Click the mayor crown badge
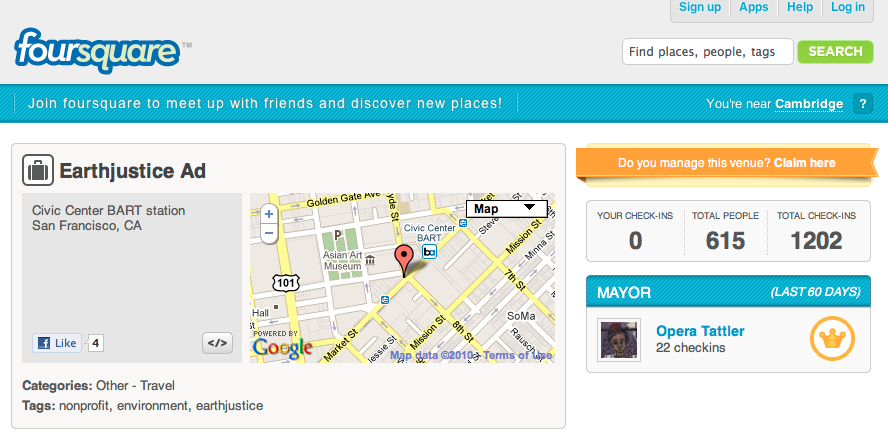The height and width of the screenshot is (442, 888). pos(831,339)
